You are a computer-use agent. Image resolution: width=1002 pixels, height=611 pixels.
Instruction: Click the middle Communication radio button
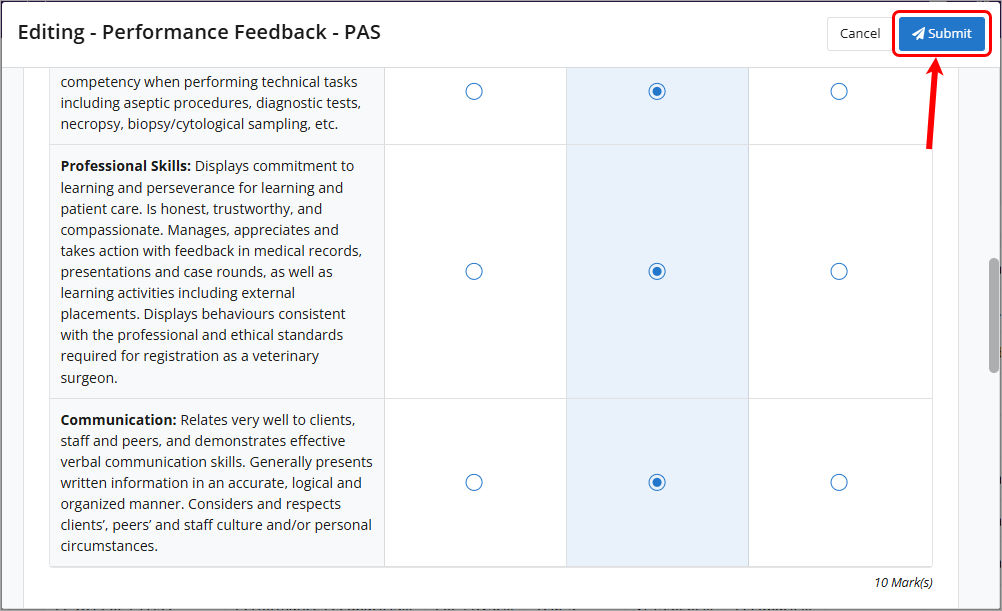point(656,482)
